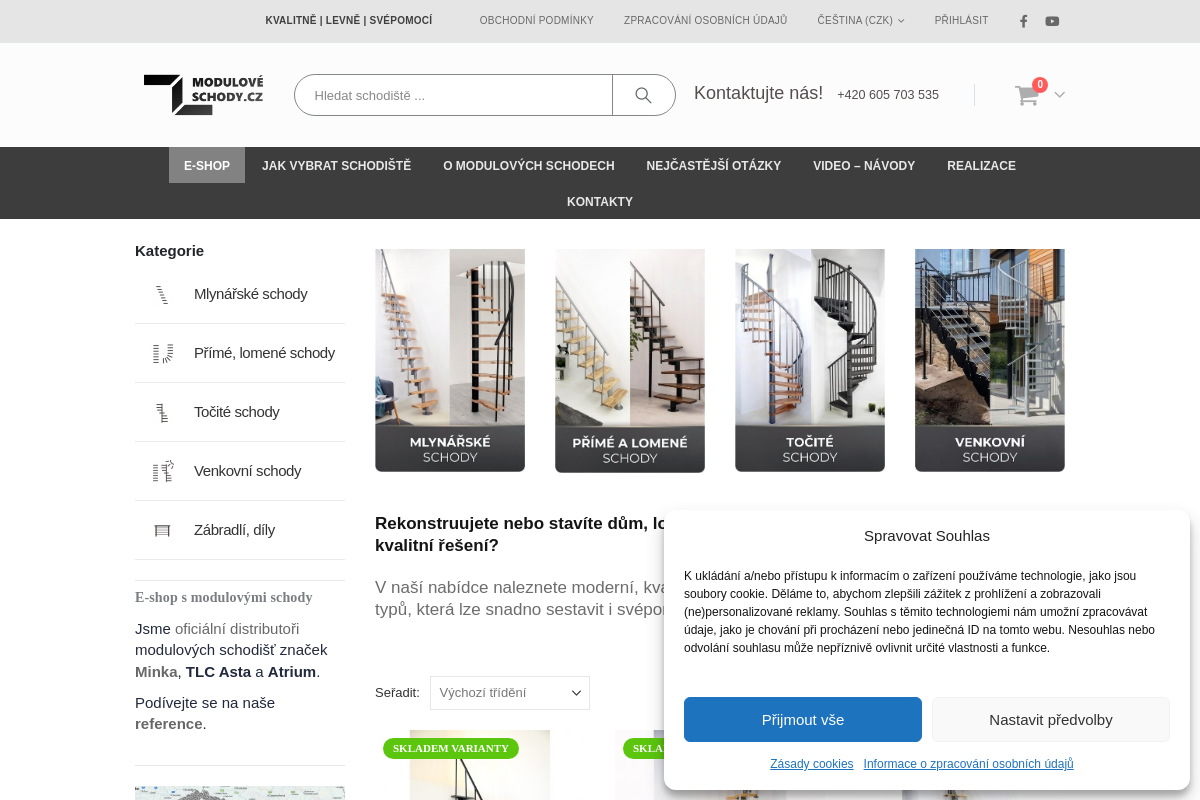
Task: Open the E-SHOP menu item
Action: point(207,165)
